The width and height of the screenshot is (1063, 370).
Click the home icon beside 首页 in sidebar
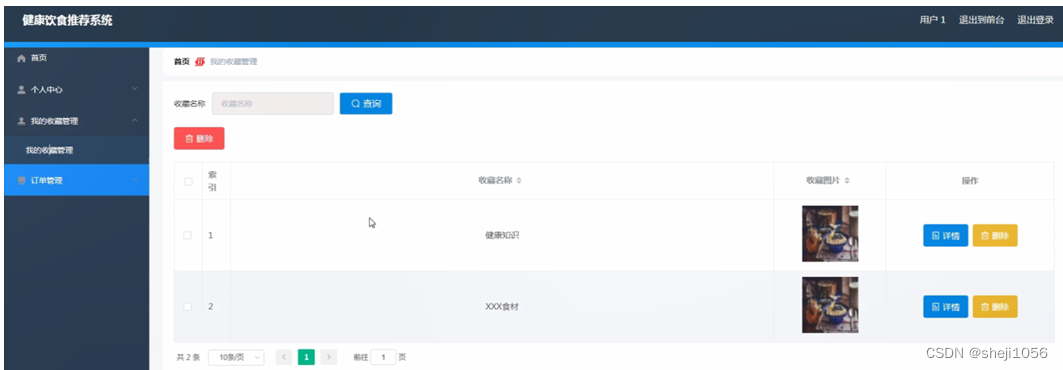coord(21,58)
